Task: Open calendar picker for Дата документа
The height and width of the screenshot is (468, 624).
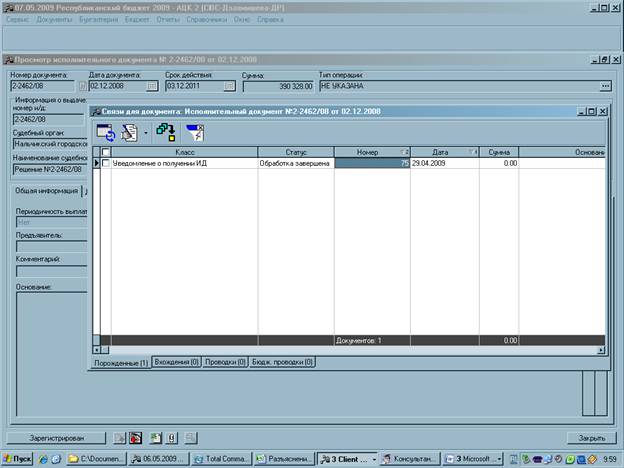Action: 152,86
